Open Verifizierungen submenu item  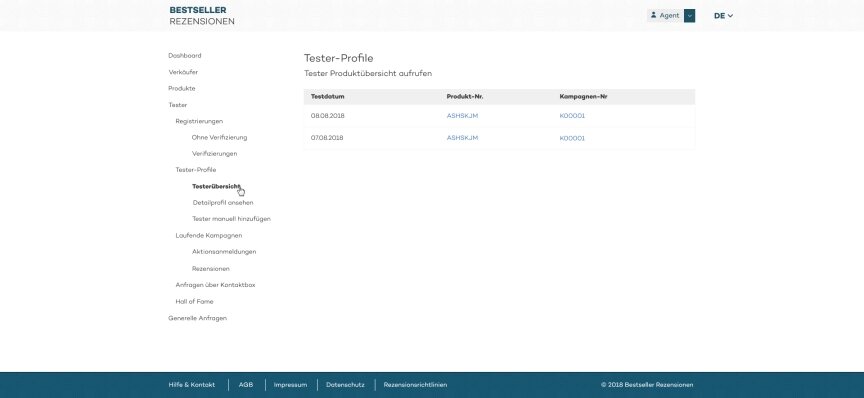[x=214, y=154]
